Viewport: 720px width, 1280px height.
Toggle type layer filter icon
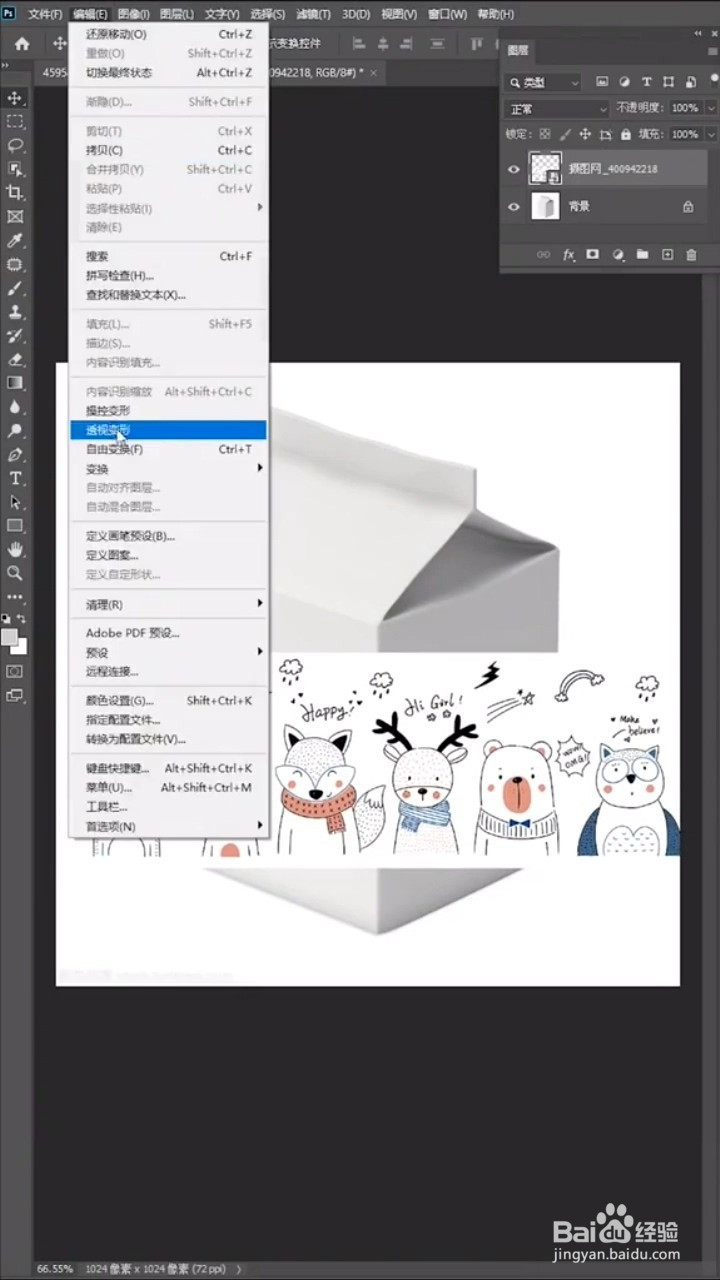point(647,82)
